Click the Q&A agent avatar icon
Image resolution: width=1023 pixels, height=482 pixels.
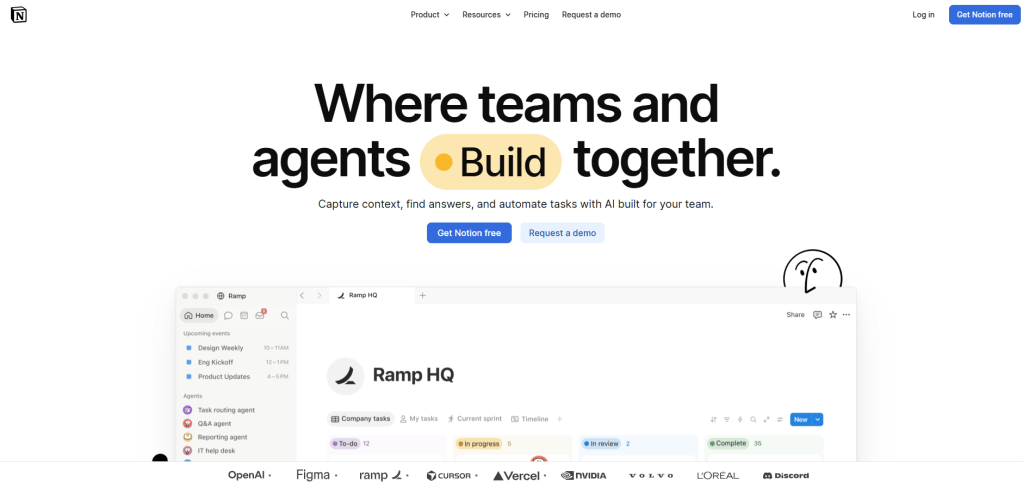(x=188, y=423)
